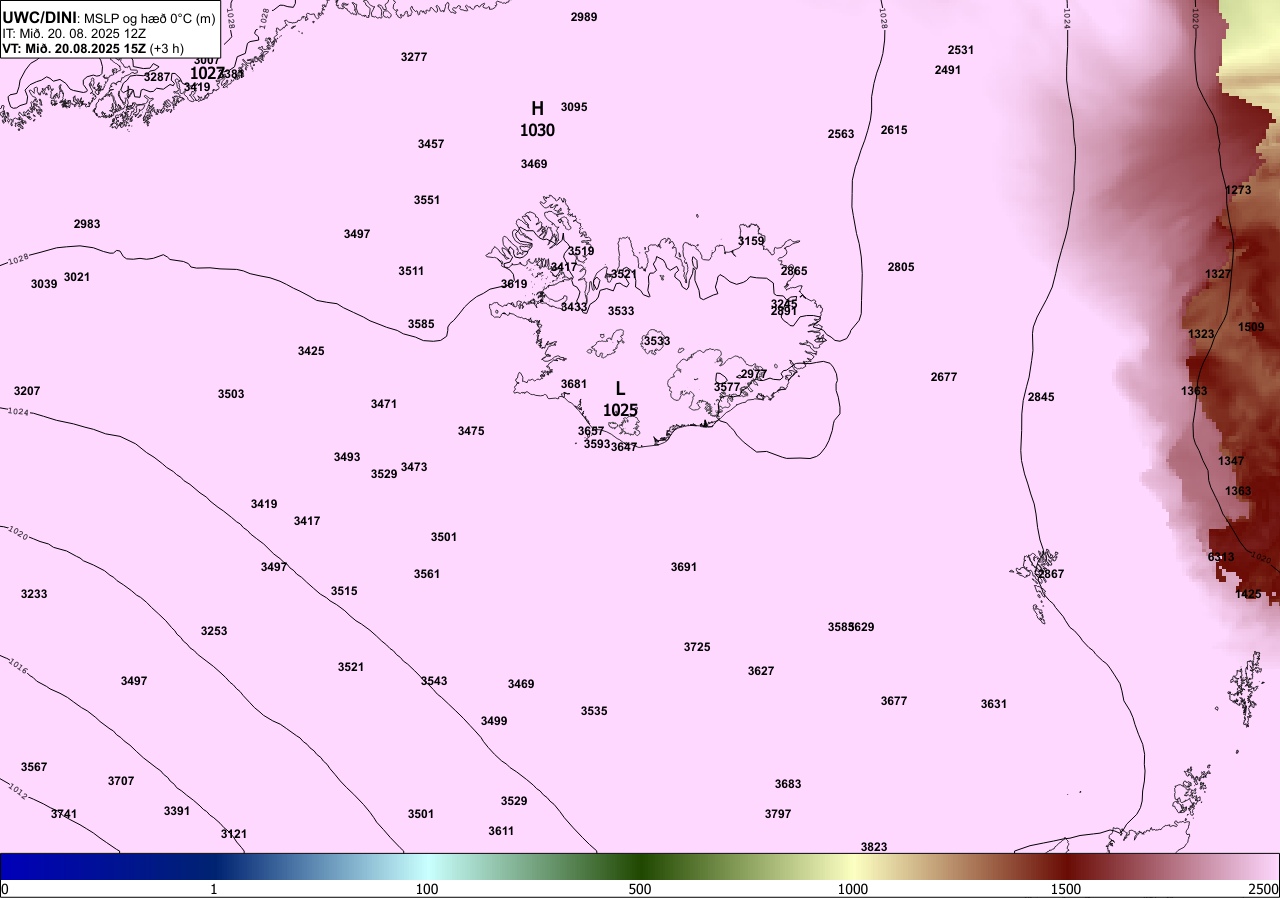Click the 3823 height label
1280x898 pixels.
pyautogui.click(x=874, y=847)
